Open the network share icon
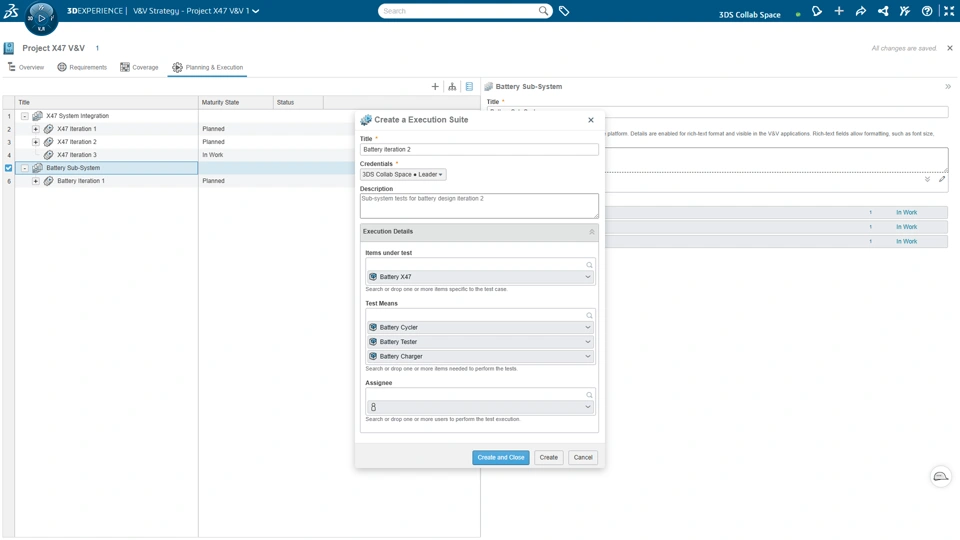The height and width of the screenshot is (540, 960). coord(883,11)
